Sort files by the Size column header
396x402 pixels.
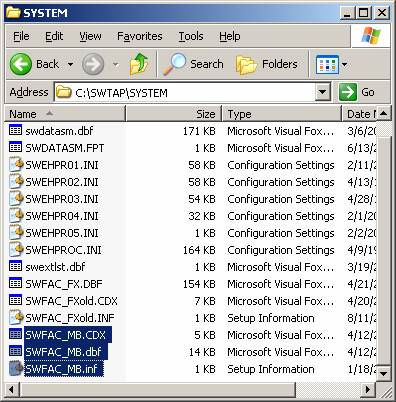click(174, 114)
